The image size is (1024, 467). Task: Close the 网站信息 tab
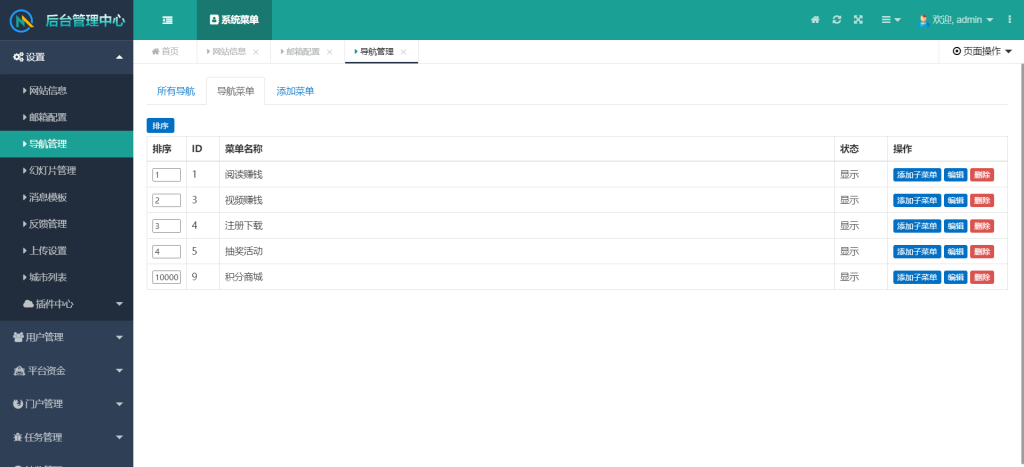click(256, 52)
